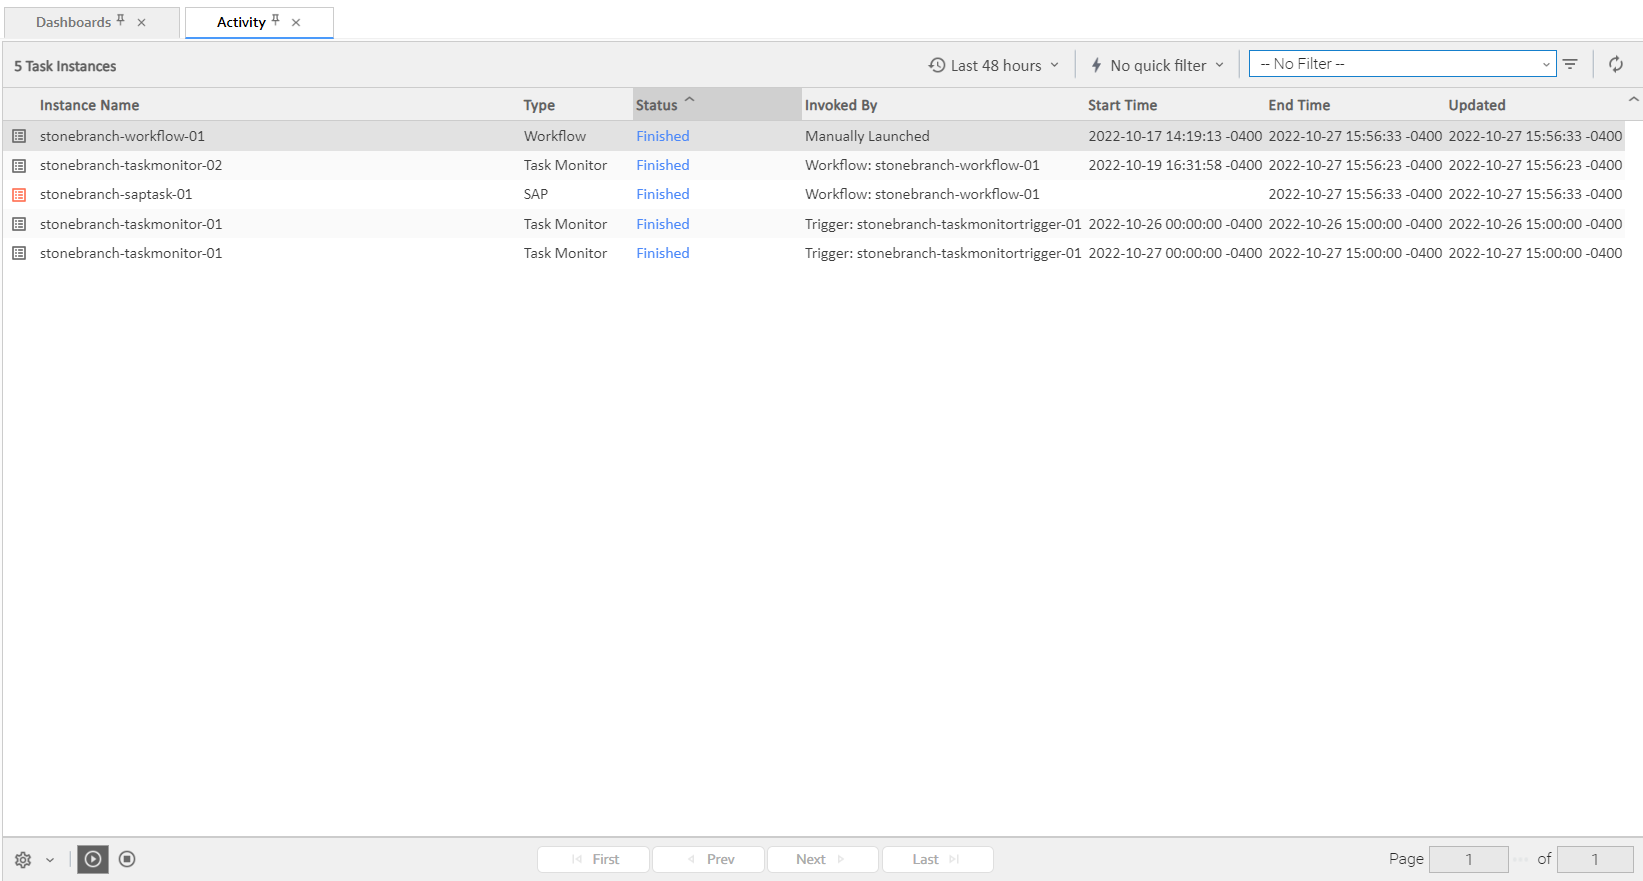This screenshot has height=881, width=1643.
Task: Click the red SAP task instance icon
Action: [19, 195]
